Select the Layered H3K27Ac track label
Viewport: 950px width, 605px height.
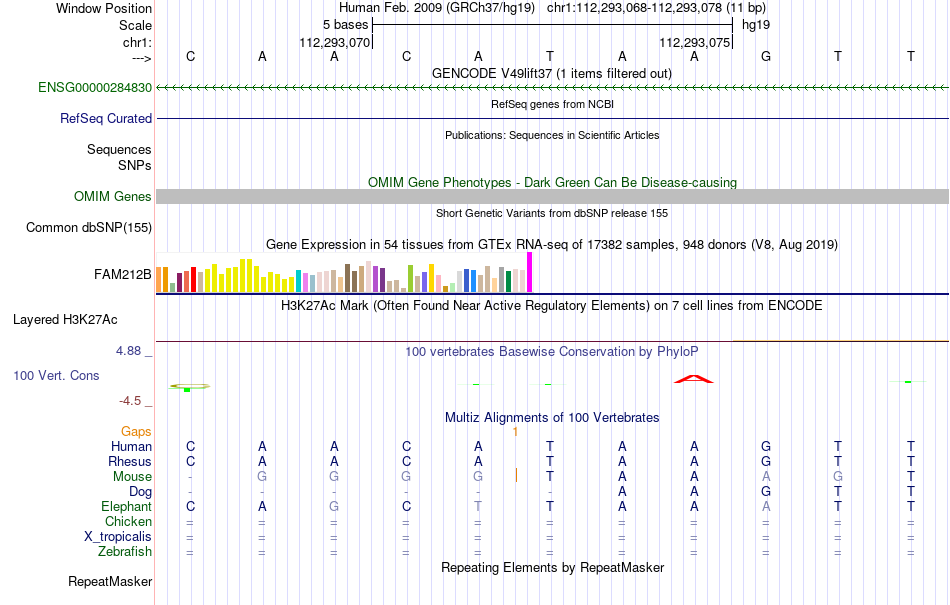tap(65, 319)
